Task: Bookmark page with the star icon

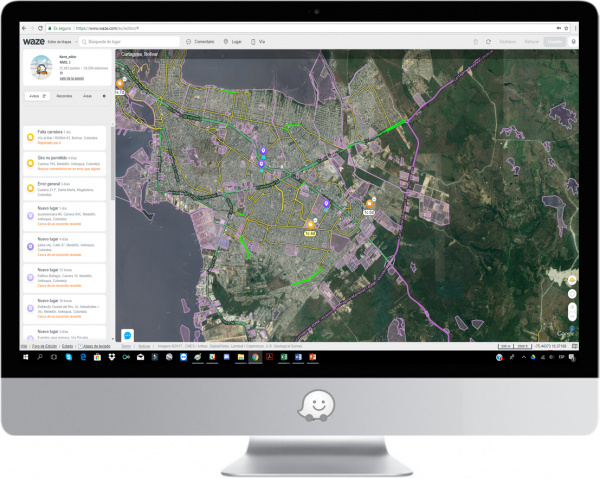Action: (x=567, y=30)
